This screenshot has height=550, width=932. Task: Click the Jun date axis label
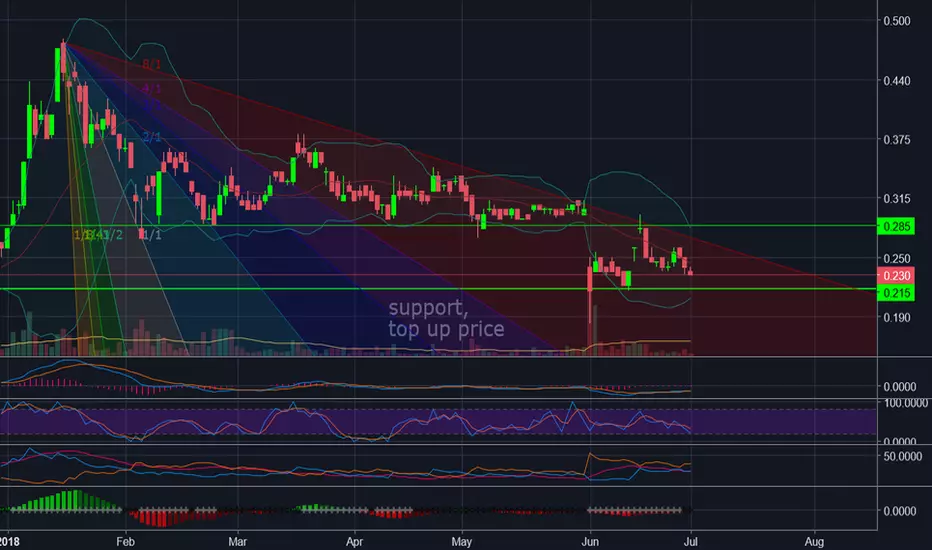pyautogui.click(x=590, y=542)
